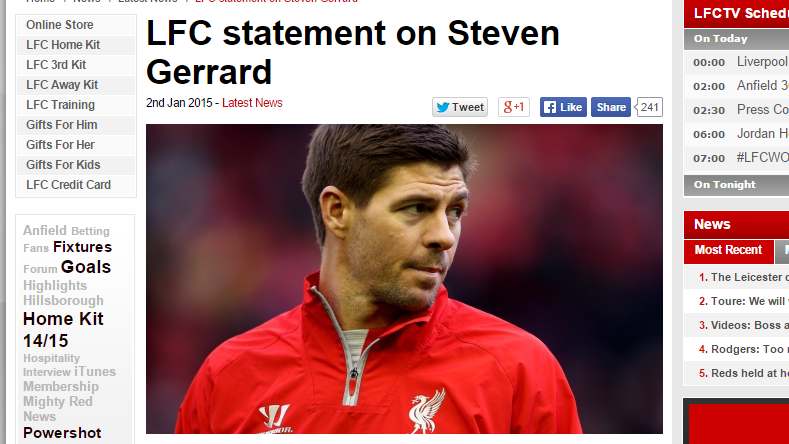This screenshot has width=789, height=444.
Task: Open the Home Kit 14/15 tag
Action: coord(63,329)
